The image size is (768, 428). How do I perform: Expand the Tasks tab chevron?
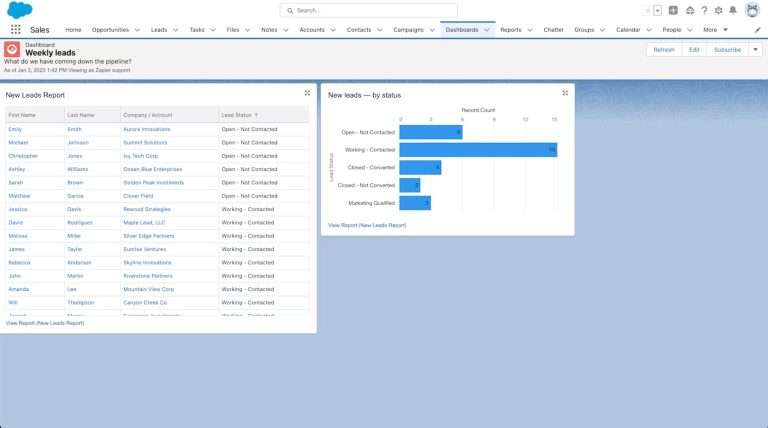[213, 30]
